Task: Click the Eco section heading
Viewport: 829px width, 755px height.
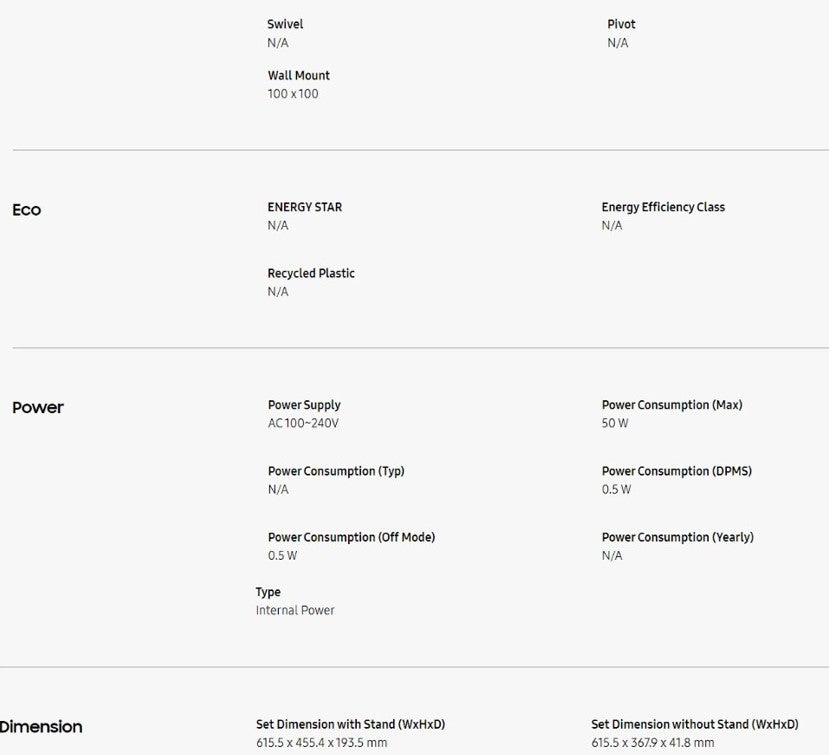Action: (27, 210)
